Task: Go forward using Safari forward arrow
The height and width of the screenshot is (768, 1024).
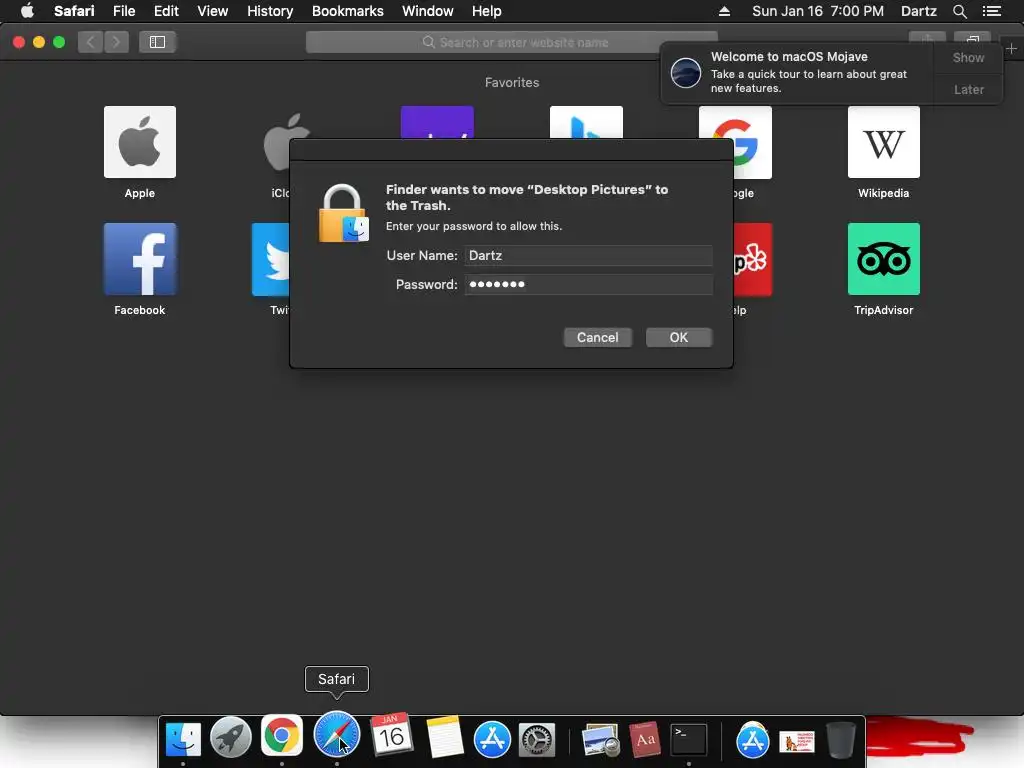Action: 116,42
